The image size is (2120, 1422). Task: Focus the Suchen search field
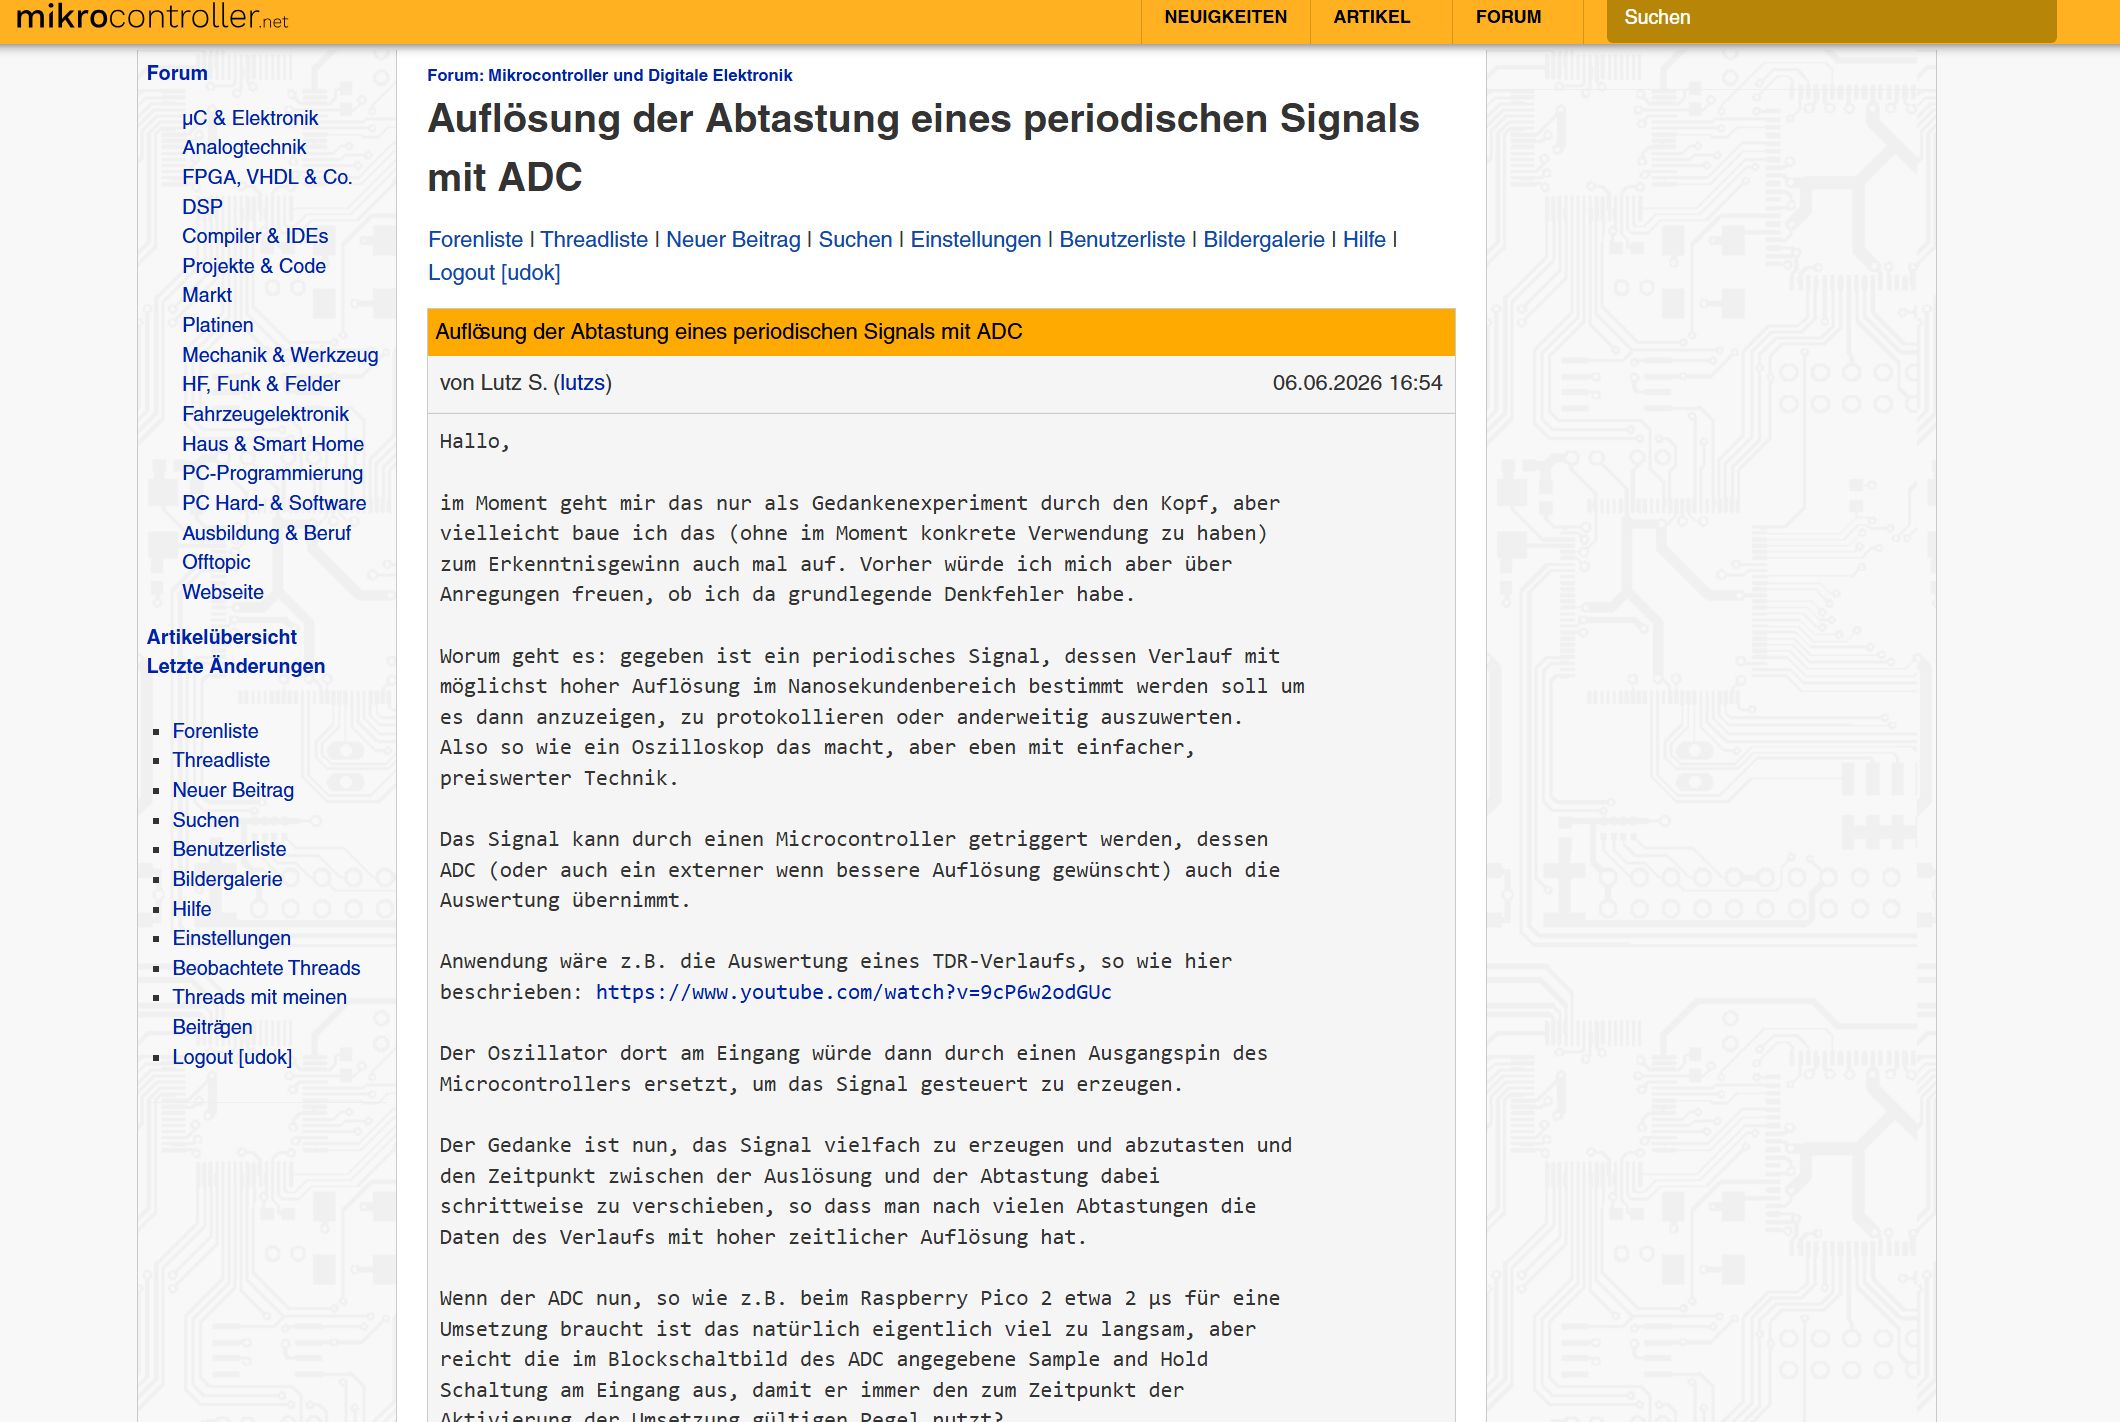coord(1831,18)
